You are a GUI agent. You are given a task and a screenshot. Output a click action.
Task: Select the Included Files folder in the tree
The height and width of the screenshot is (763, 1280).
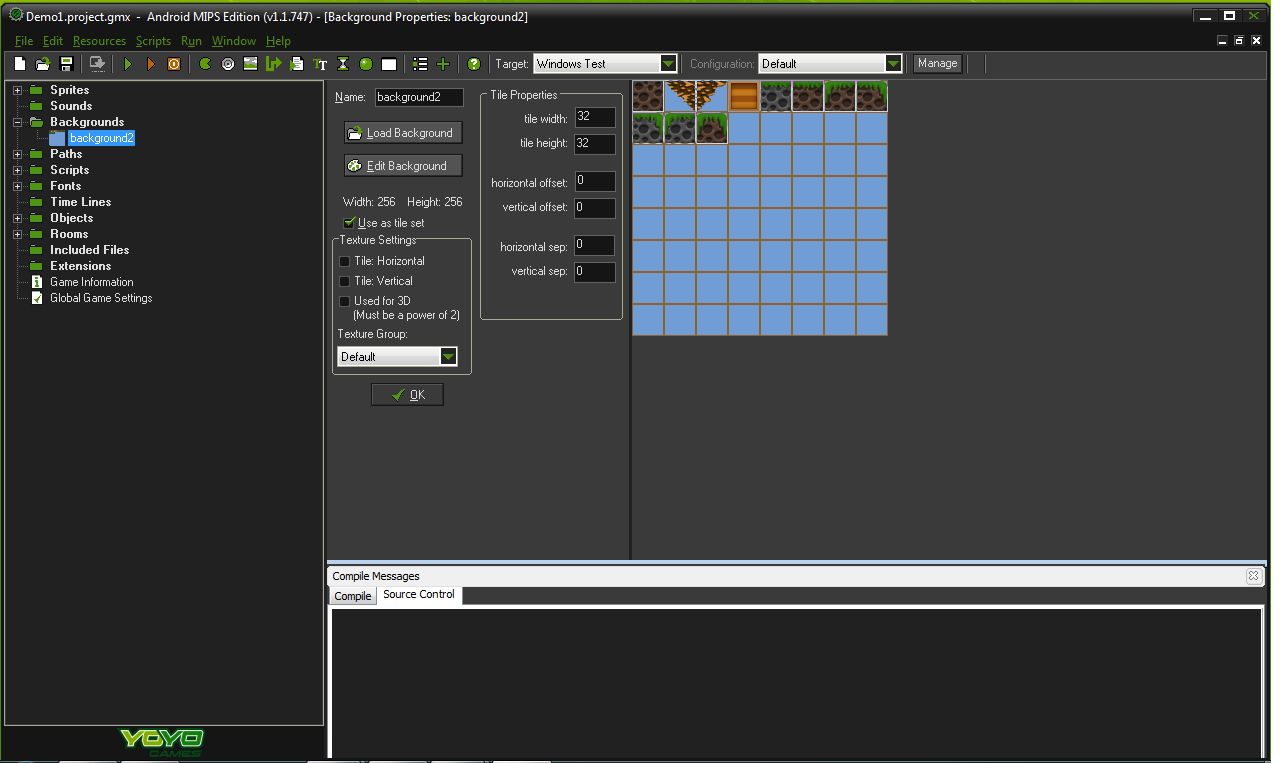[x=90, y=250]
